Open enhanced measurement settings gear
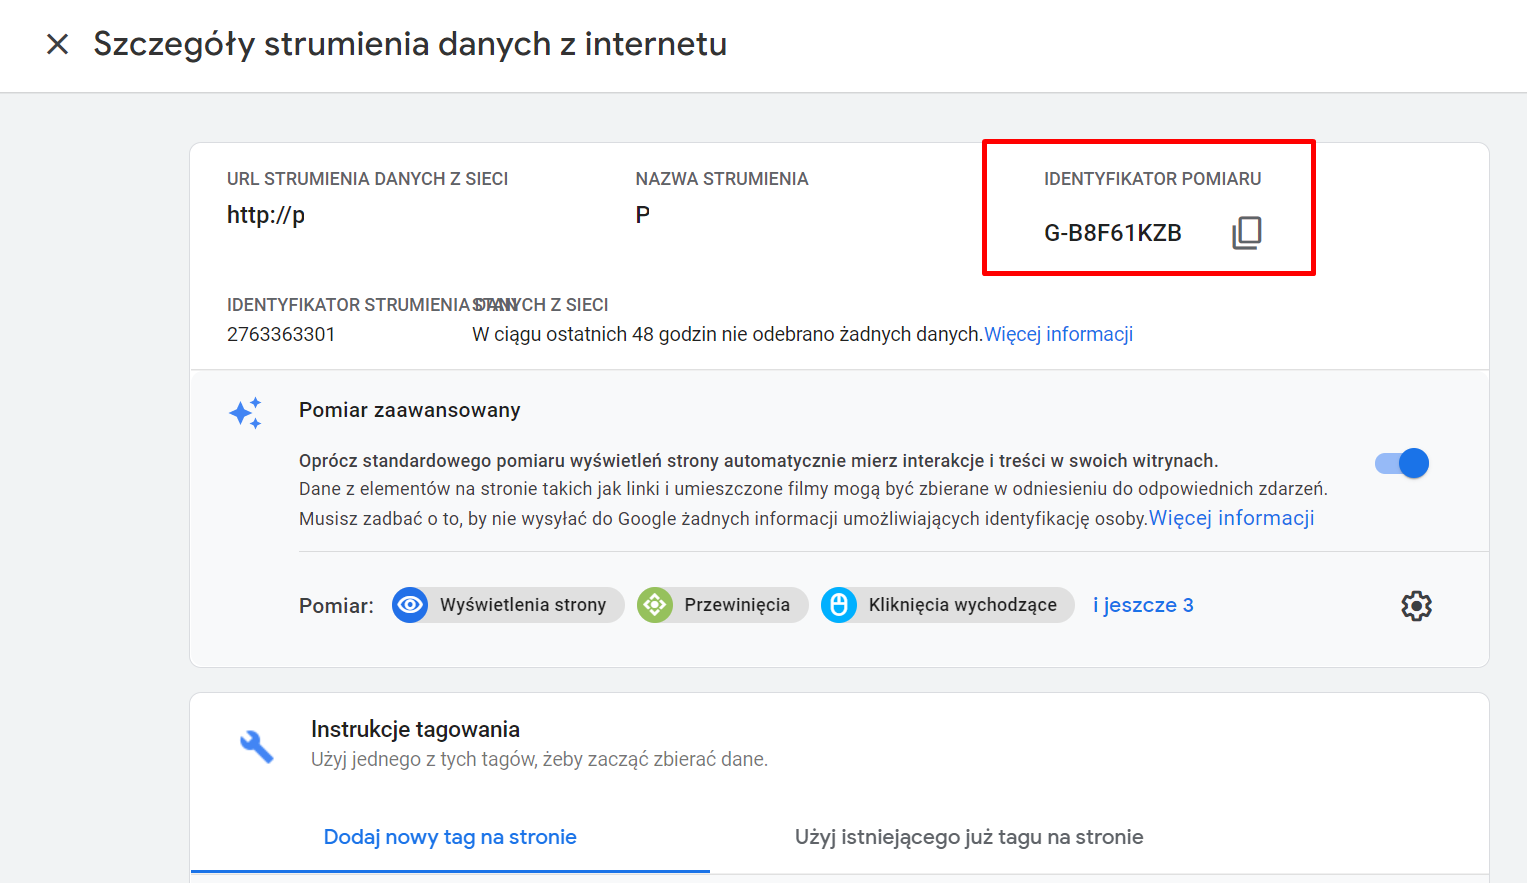This screenshot has height=883, width=1527. pyautogui.click(x=1416, y=605)
